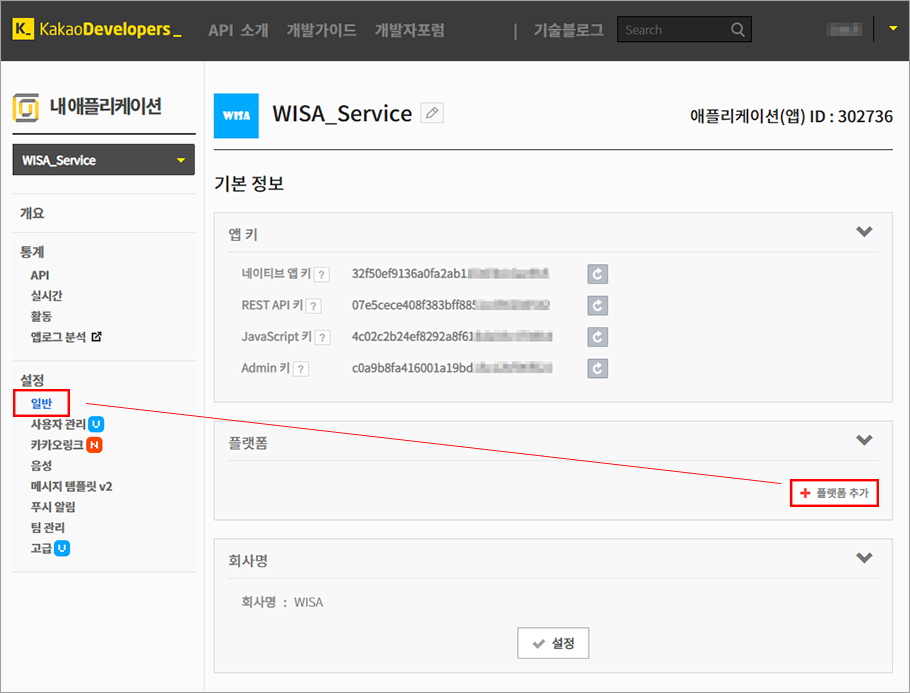This screenshot has width=910, height=693.
Task: Collapse the 회사명 section
Action: point(864,558)
